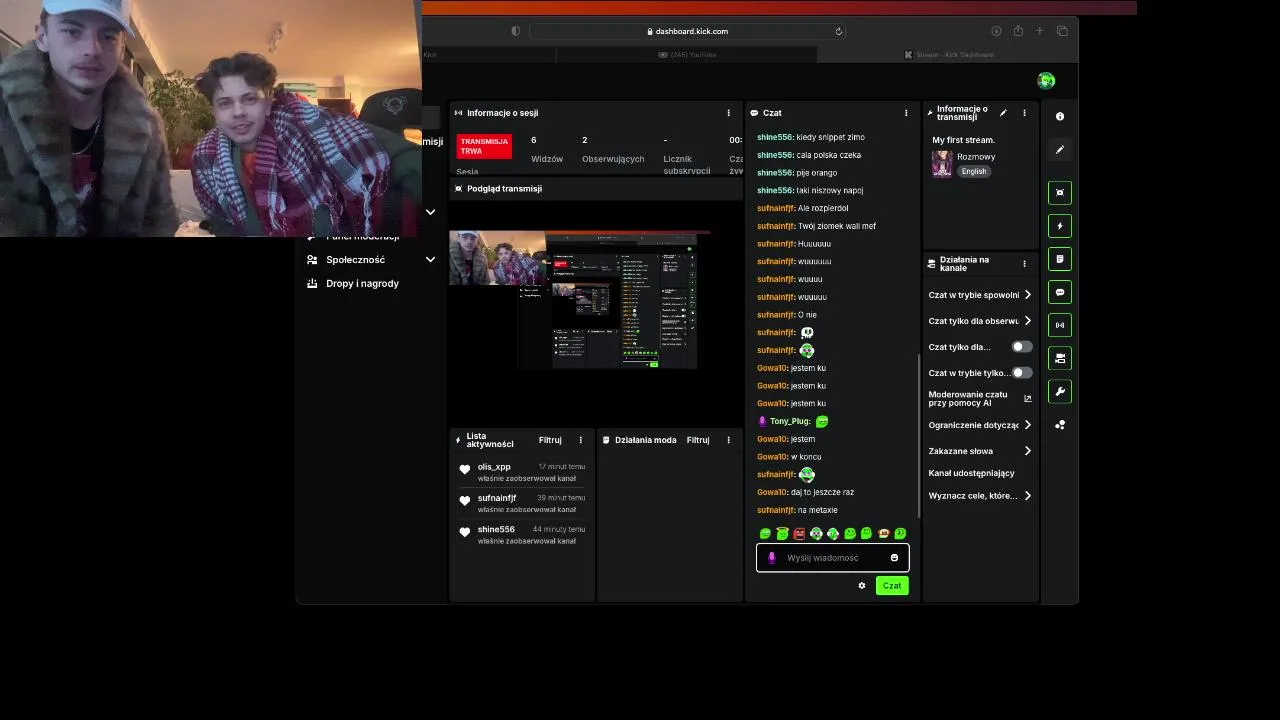The image size is (1280, 720).
Task: Open the info icon in right sidebar
Action: (x=1060, y=116)
